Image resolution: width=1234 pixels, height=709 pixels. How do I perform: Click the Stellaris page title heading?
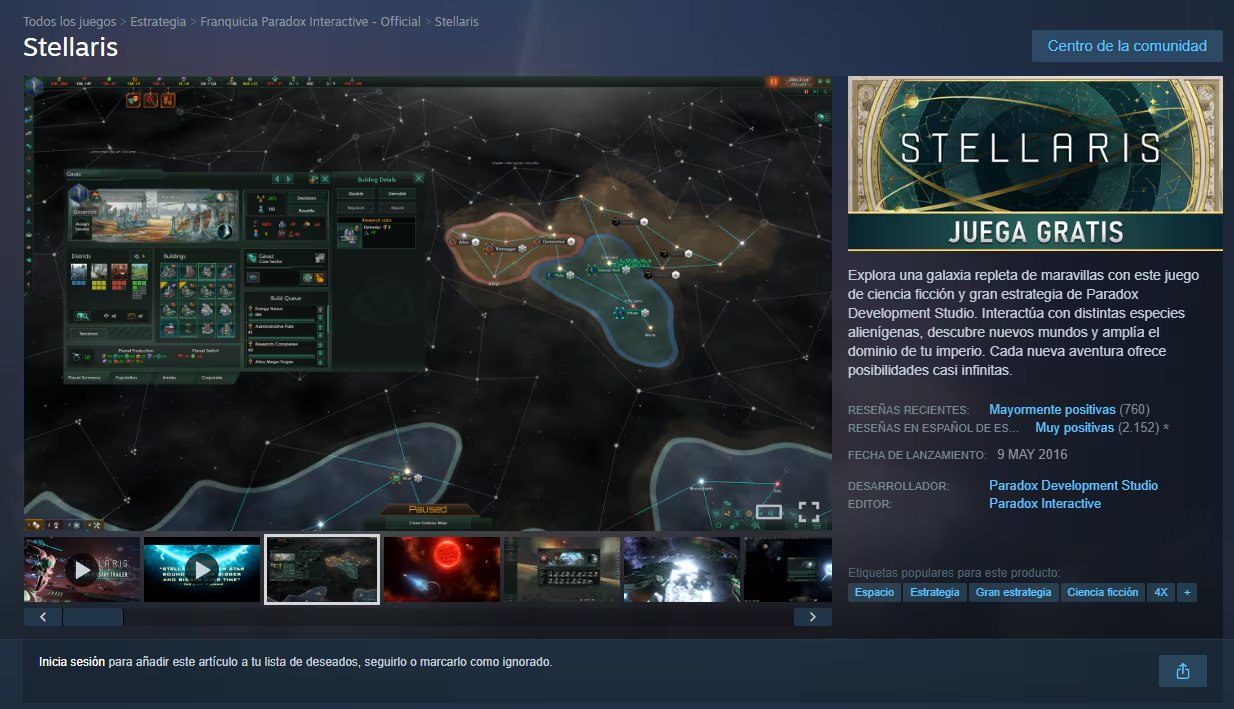pos(71,47)
